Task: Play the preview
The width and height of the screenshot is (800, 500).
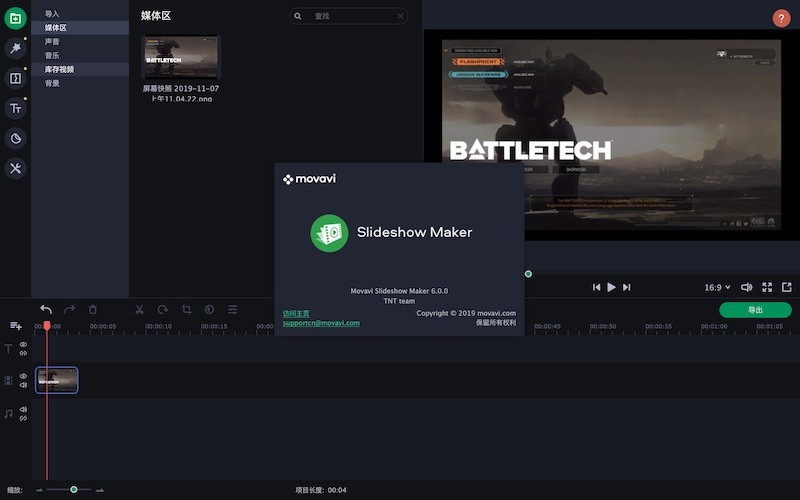Action: [x=611, y=287]
